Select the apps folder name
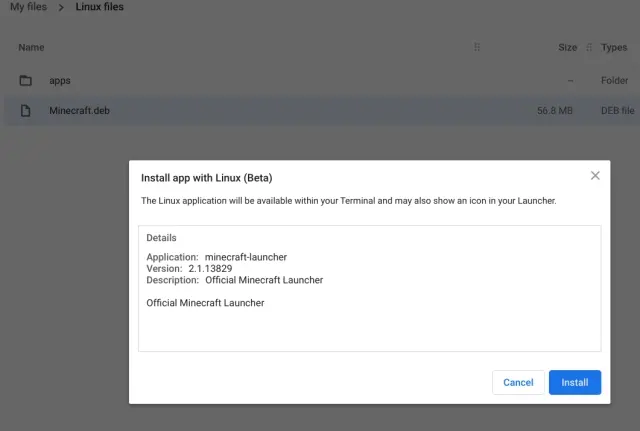 [x=60, y=80]
